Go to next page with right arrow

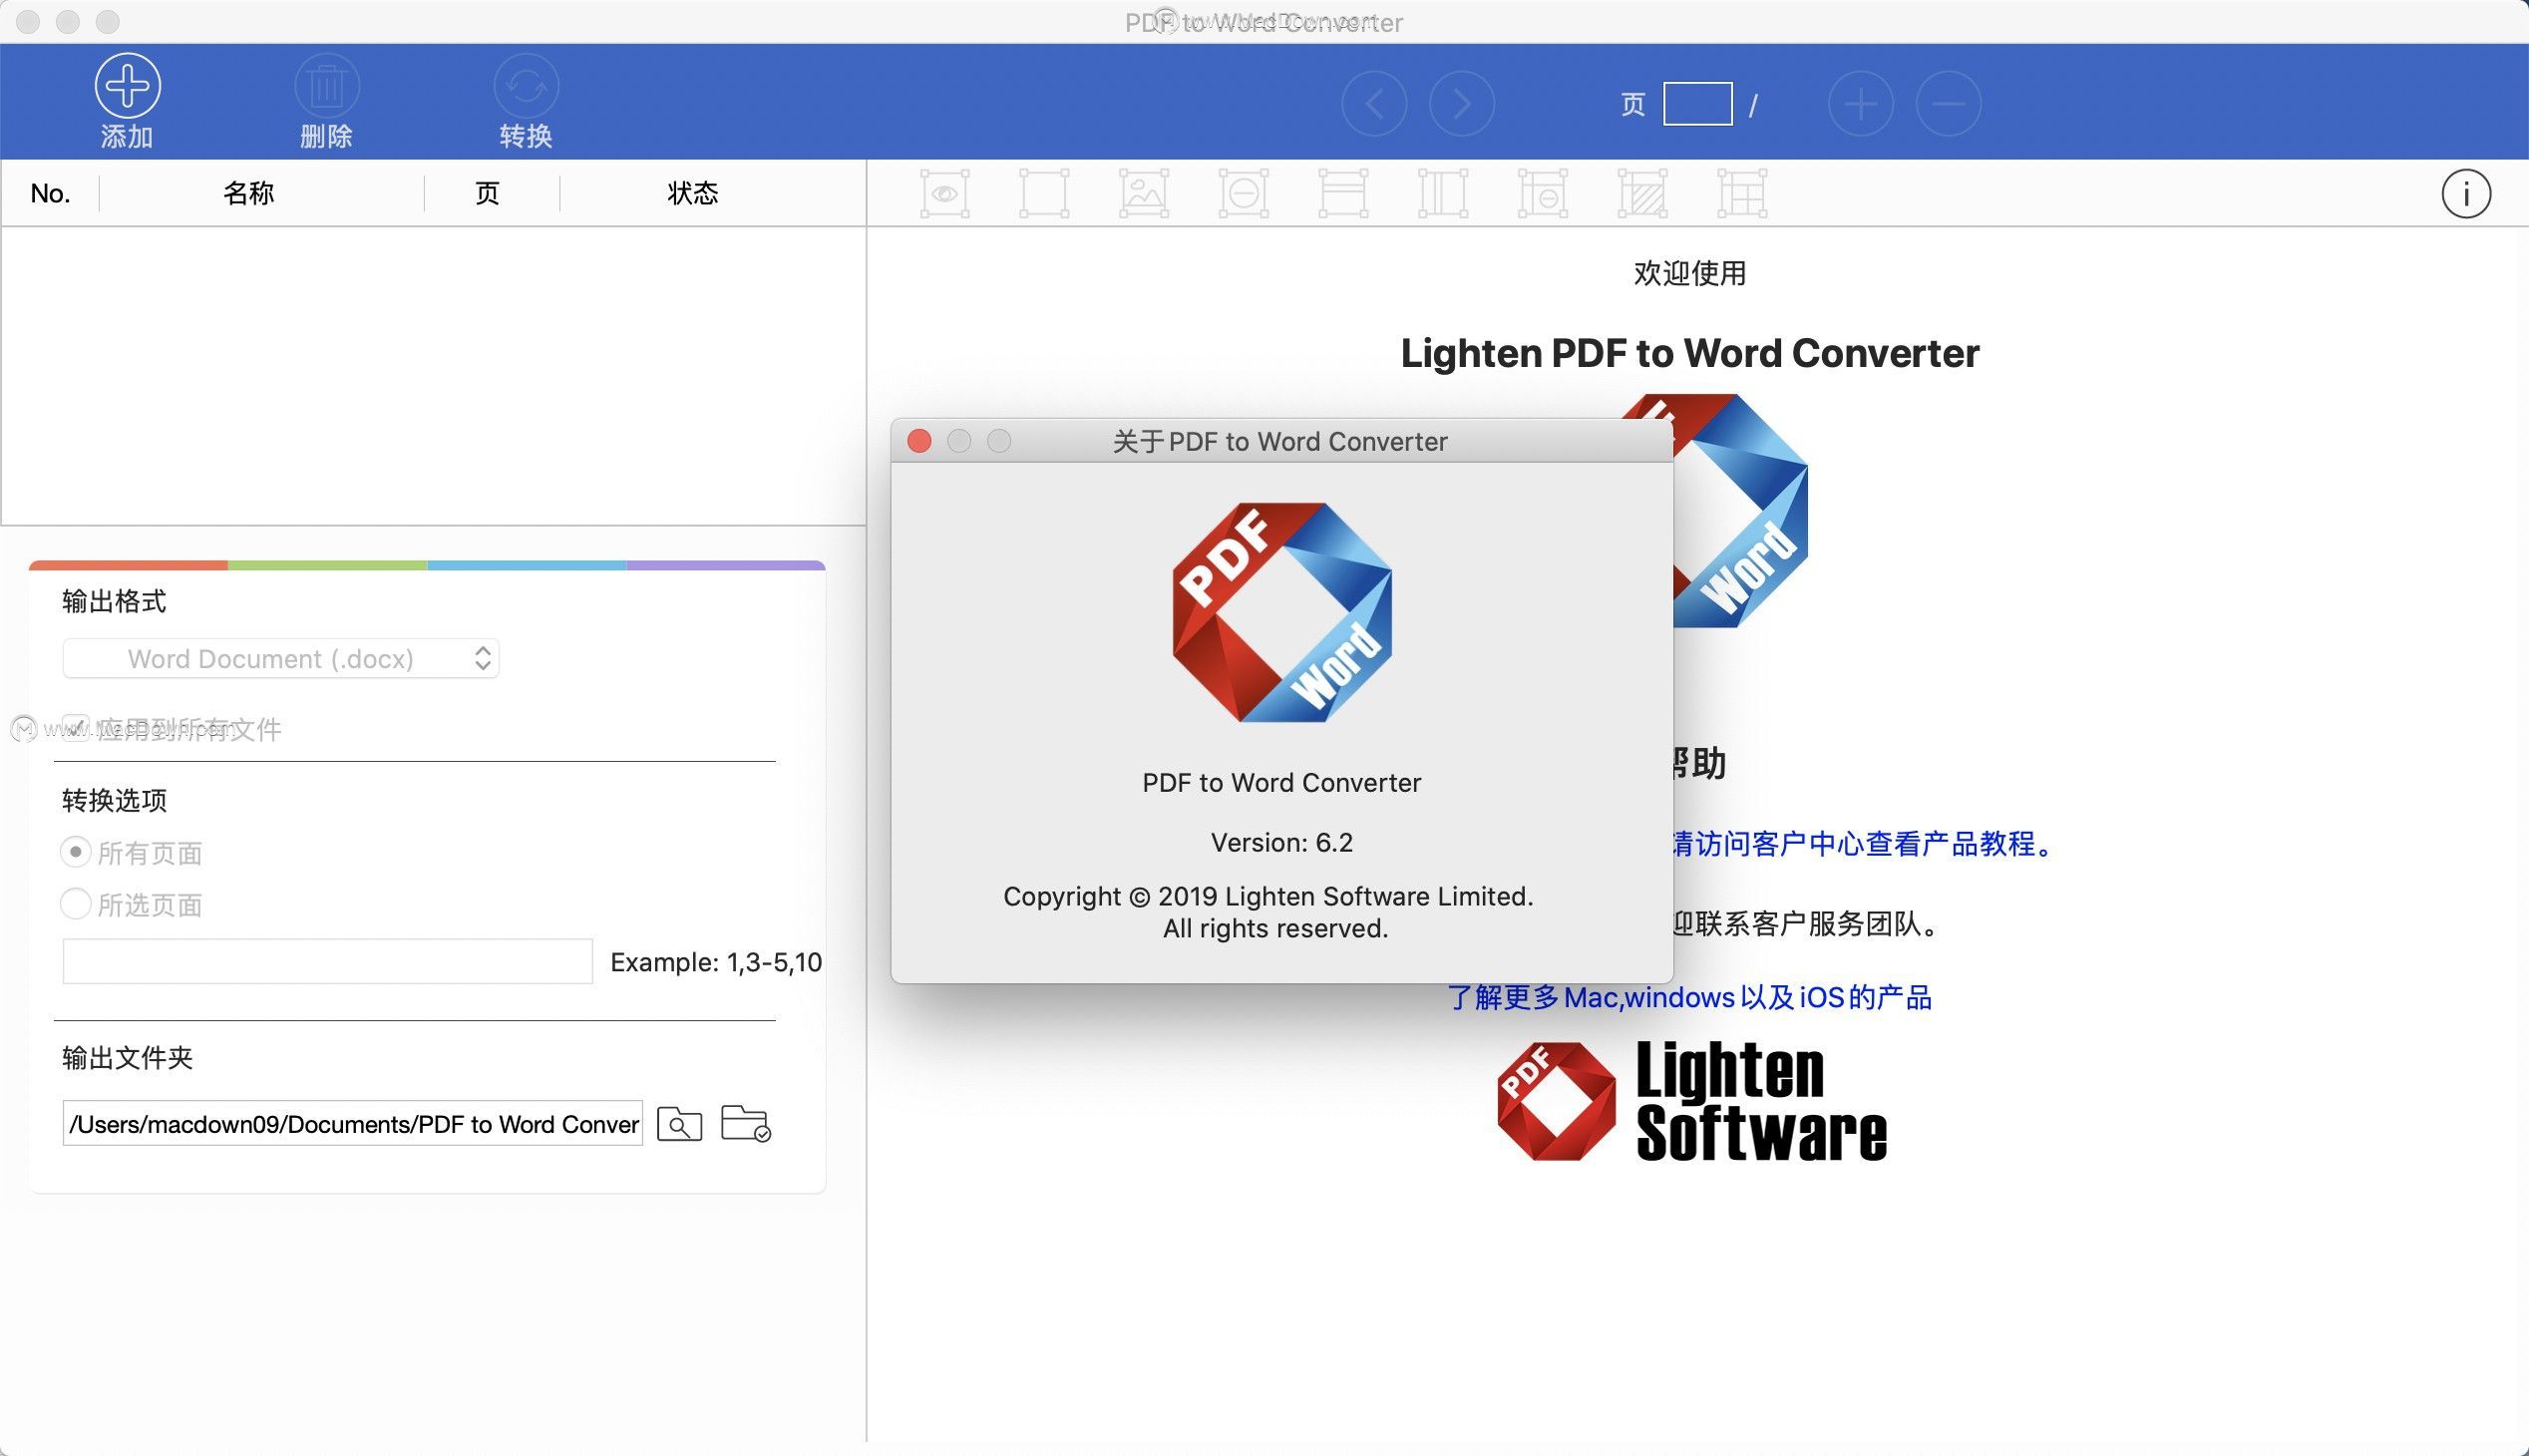[1462, 103]
